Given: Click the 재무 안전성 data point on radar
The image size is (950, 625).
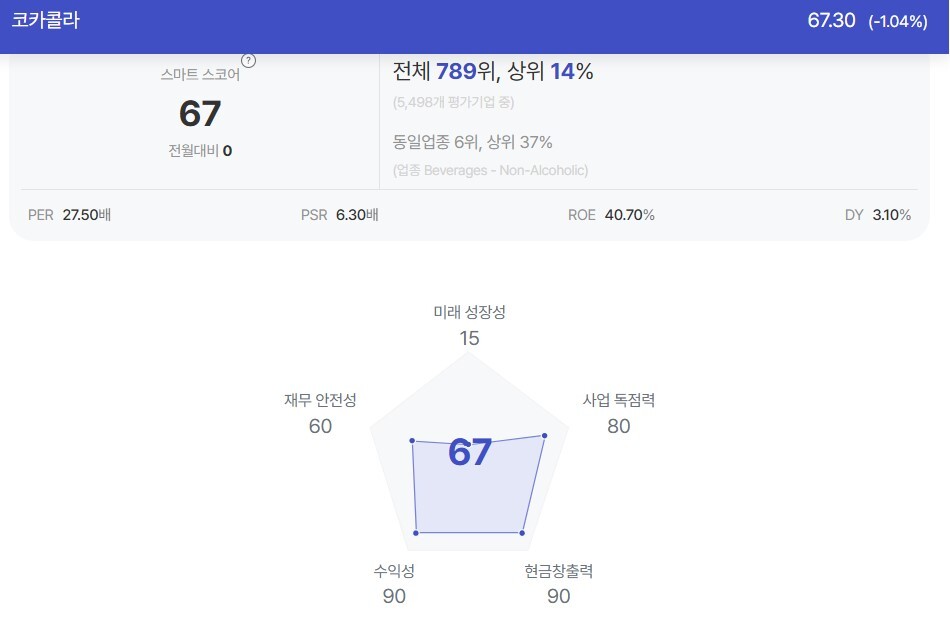Looking at the screenshot, I should [412, 440].
